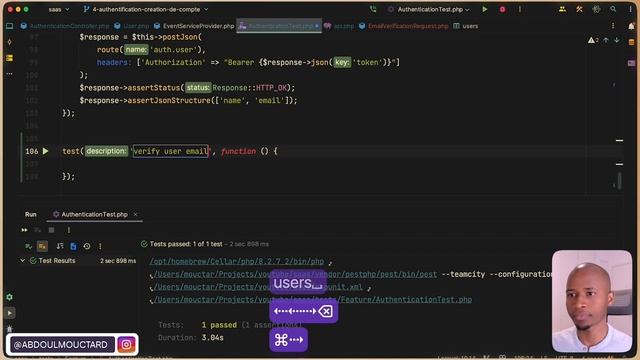Open the yellow tool window icon in left stripe
This screenshot has height=360, width=640.
point(9,58)
